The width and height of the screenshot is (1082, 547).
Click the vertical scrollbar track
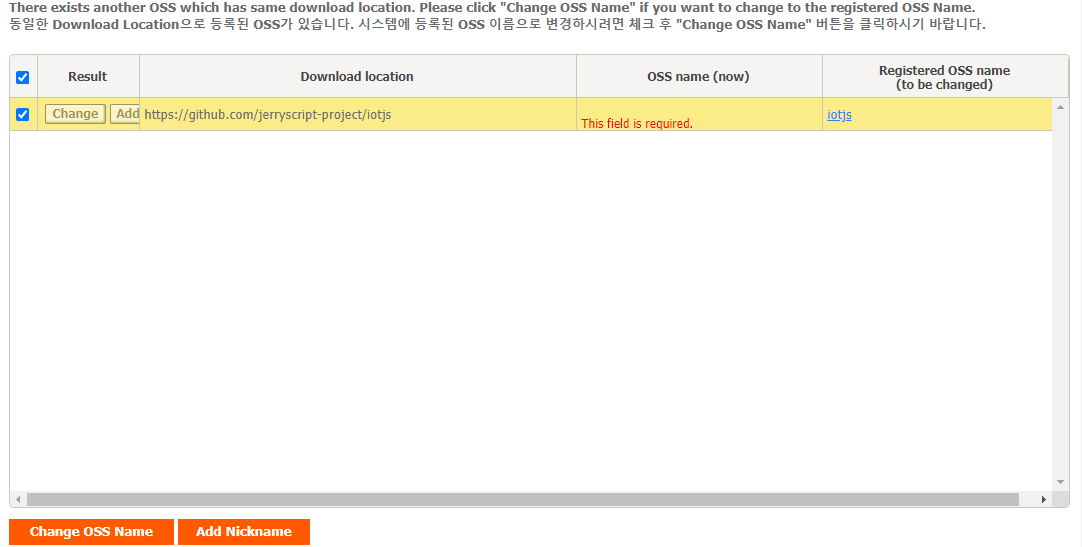coord(1060,295)
